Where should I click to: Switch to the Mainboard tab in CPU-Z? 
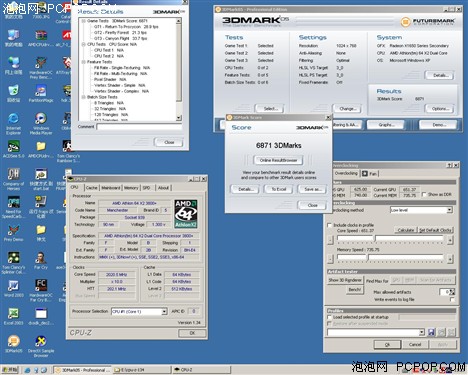pos(111,188)
